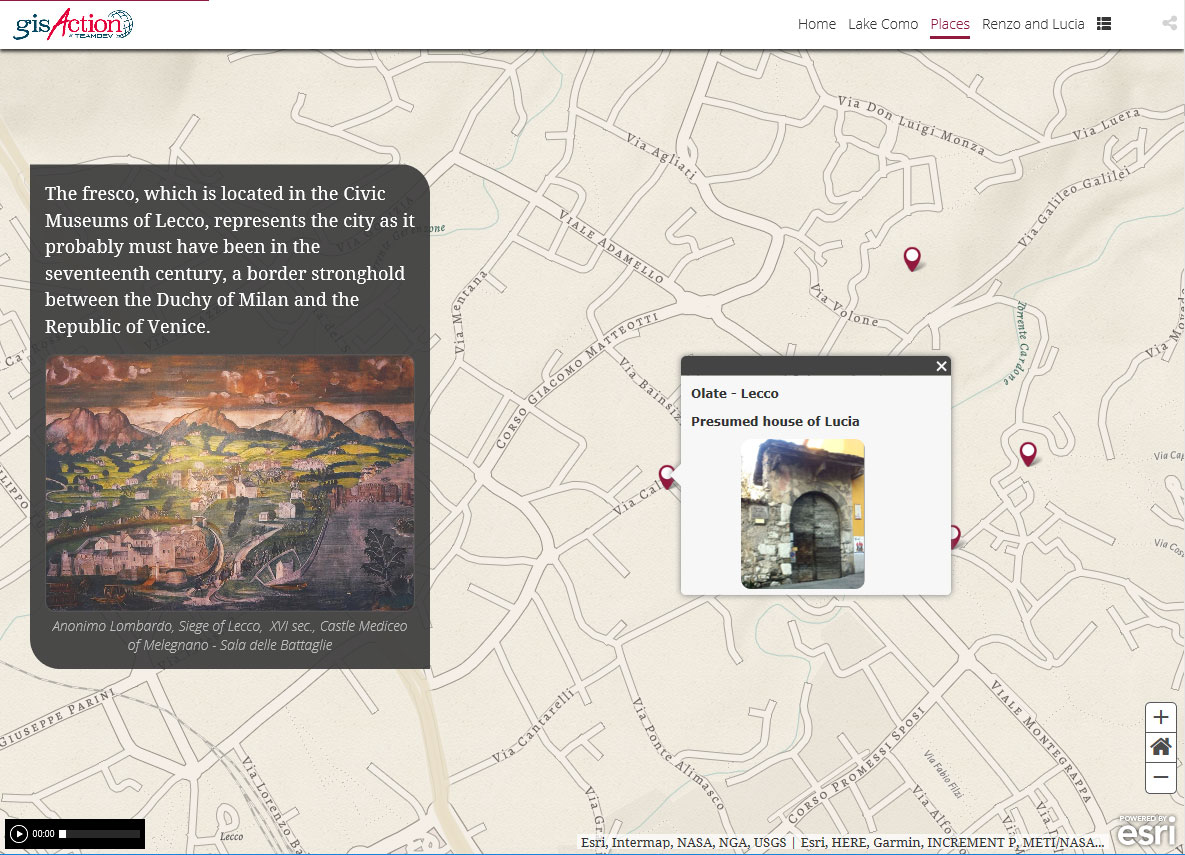Click the 'Presumed house of Lucia' text
The height and width of the screenshot is (855, 1185).
click(x=775, y=421)
